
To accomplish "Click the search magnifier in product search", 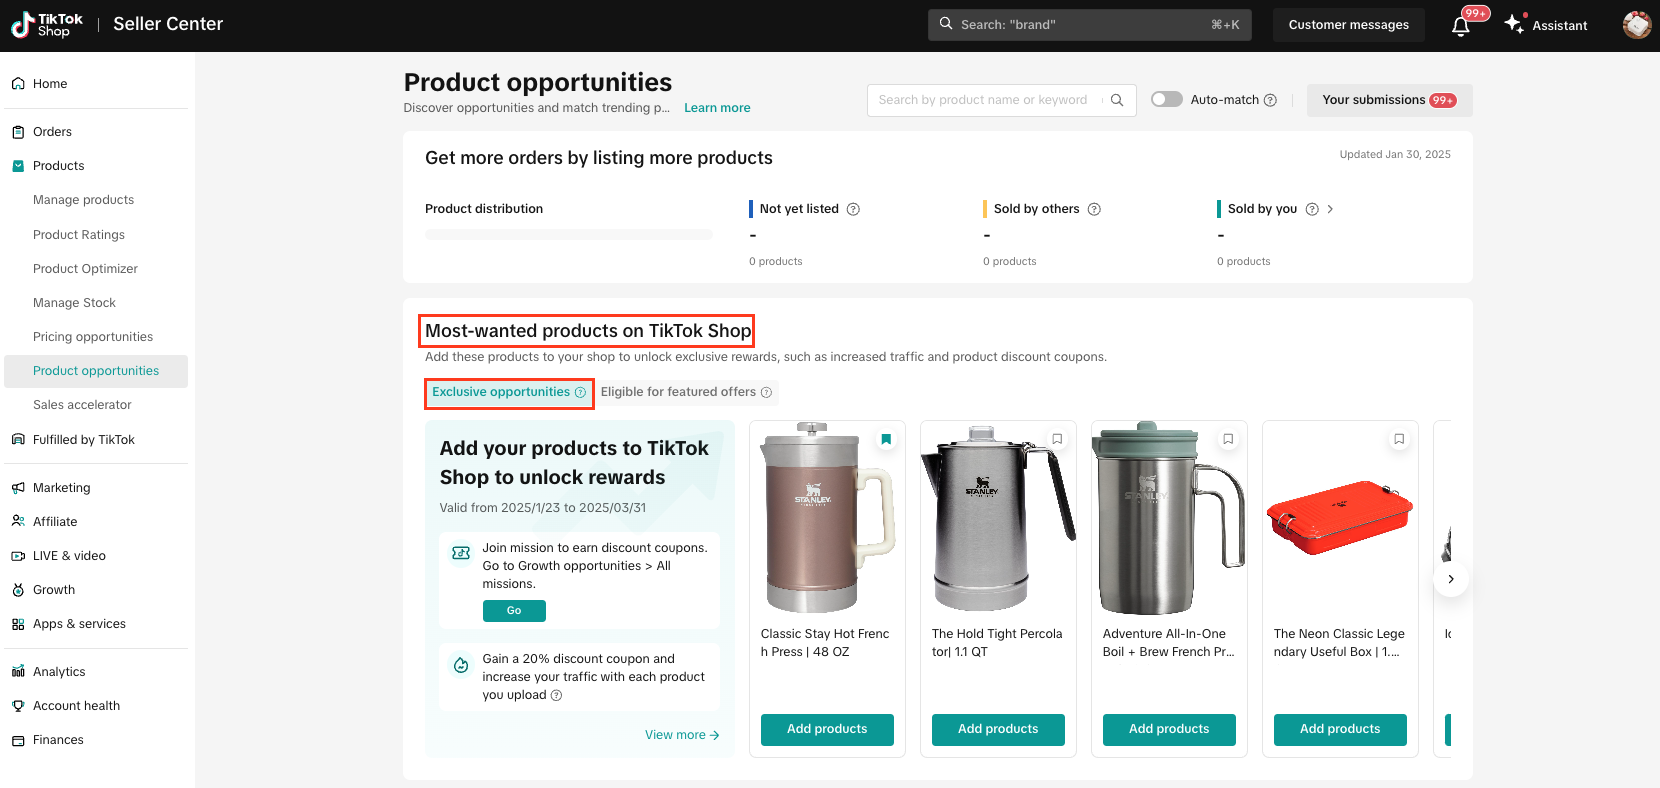I will click(1117, 100).
